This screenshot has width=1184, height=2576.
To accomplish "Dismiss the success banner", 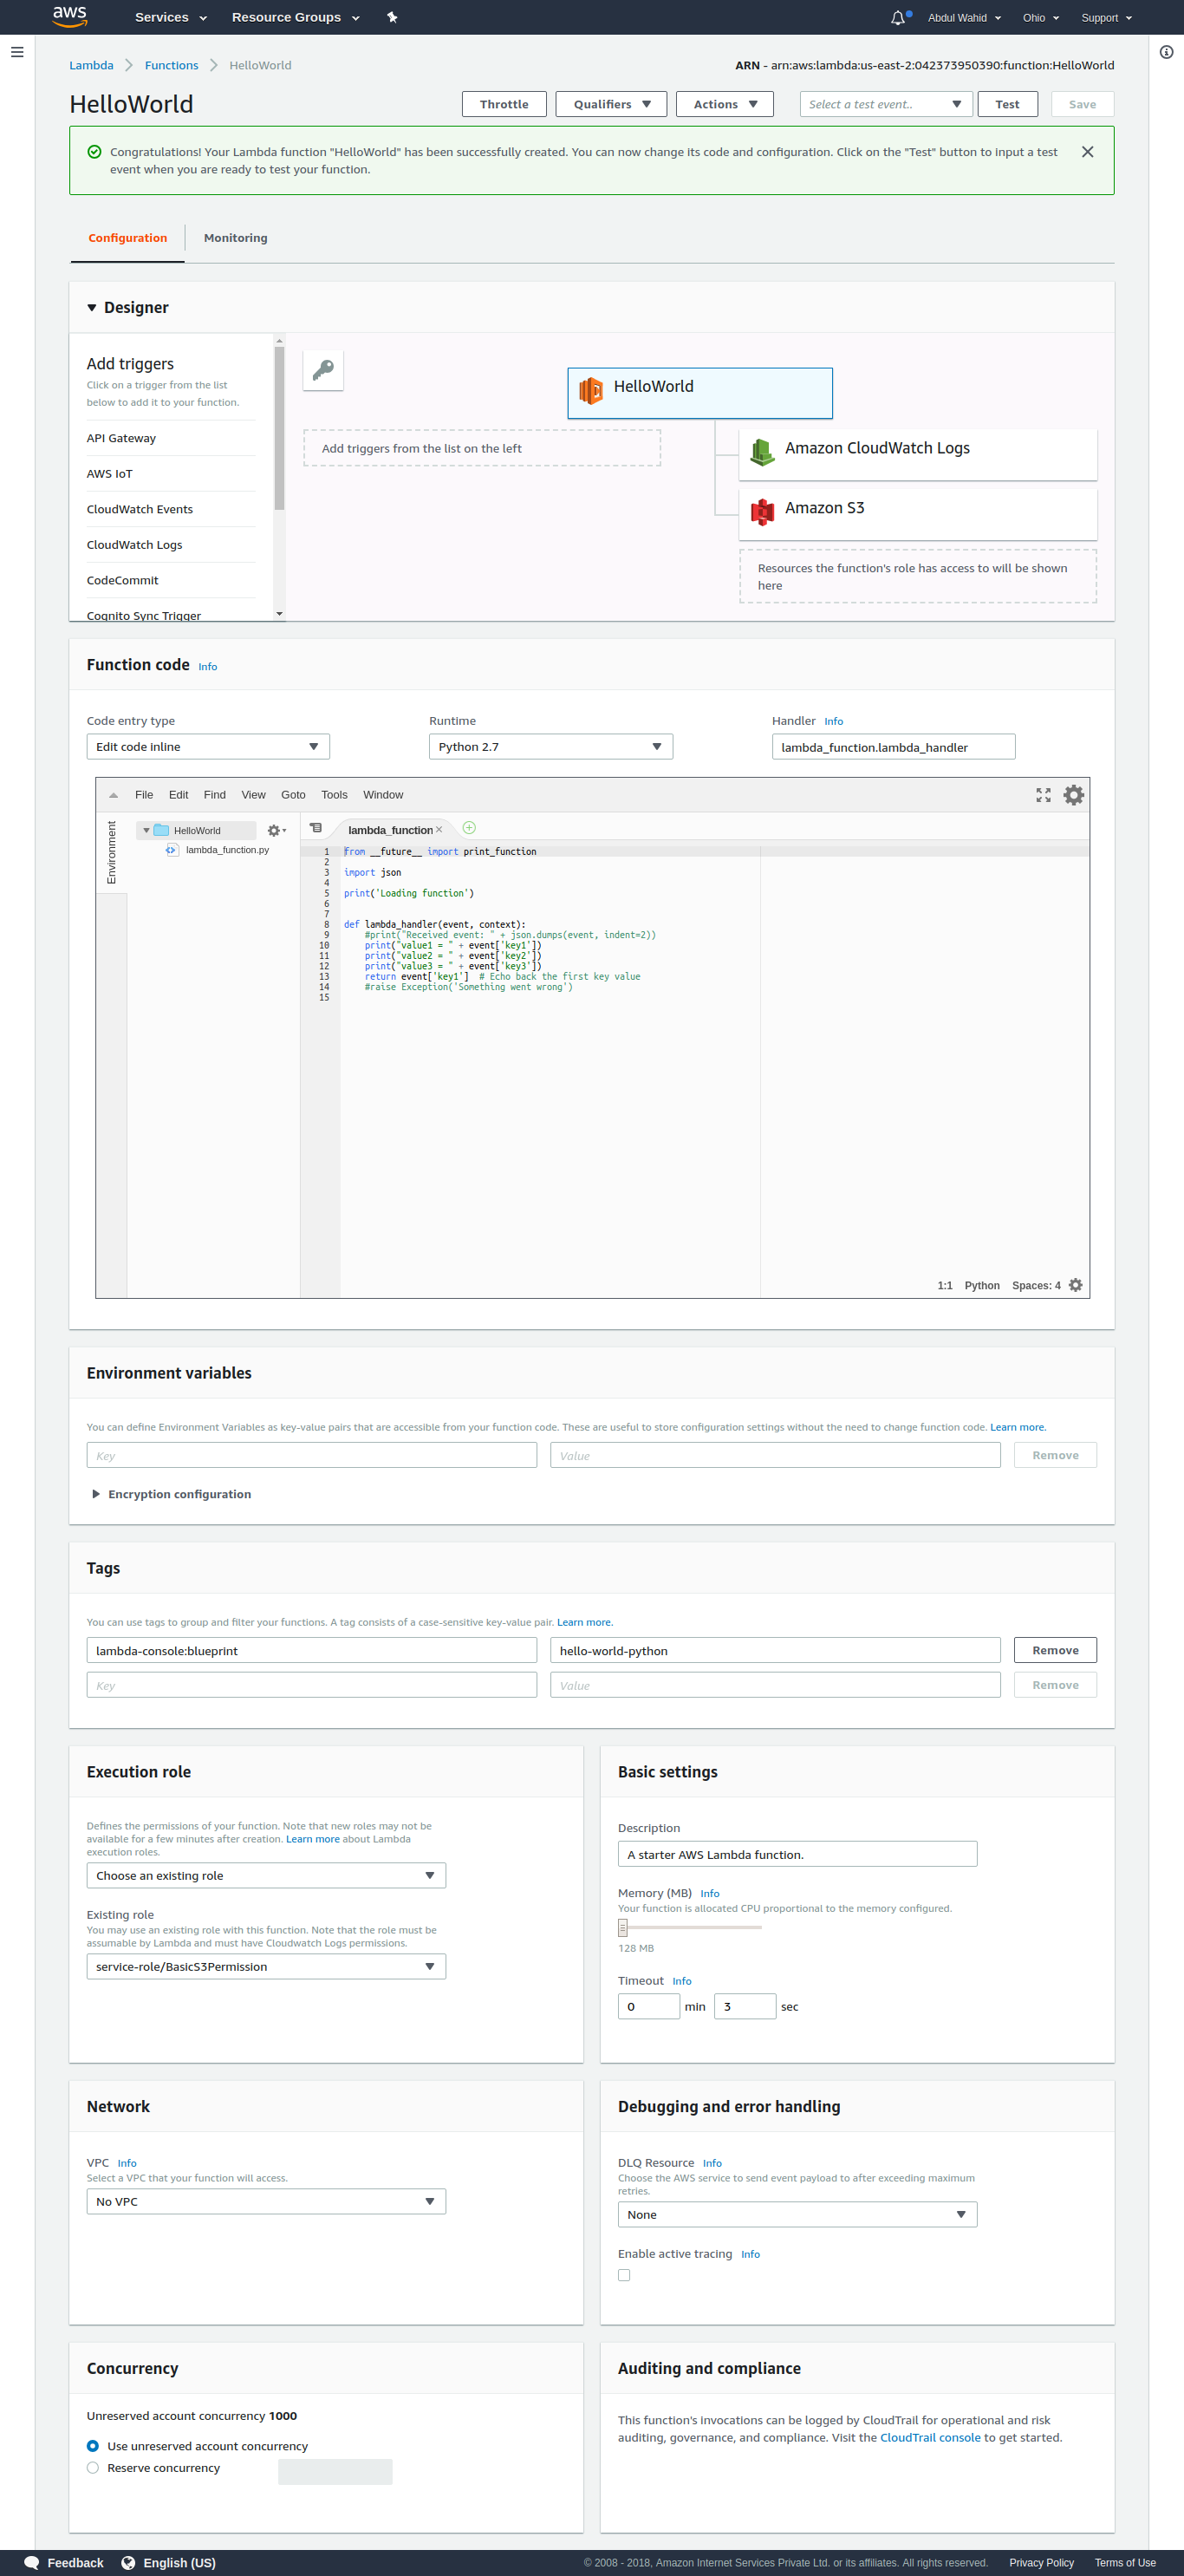I will [1087, 152].
